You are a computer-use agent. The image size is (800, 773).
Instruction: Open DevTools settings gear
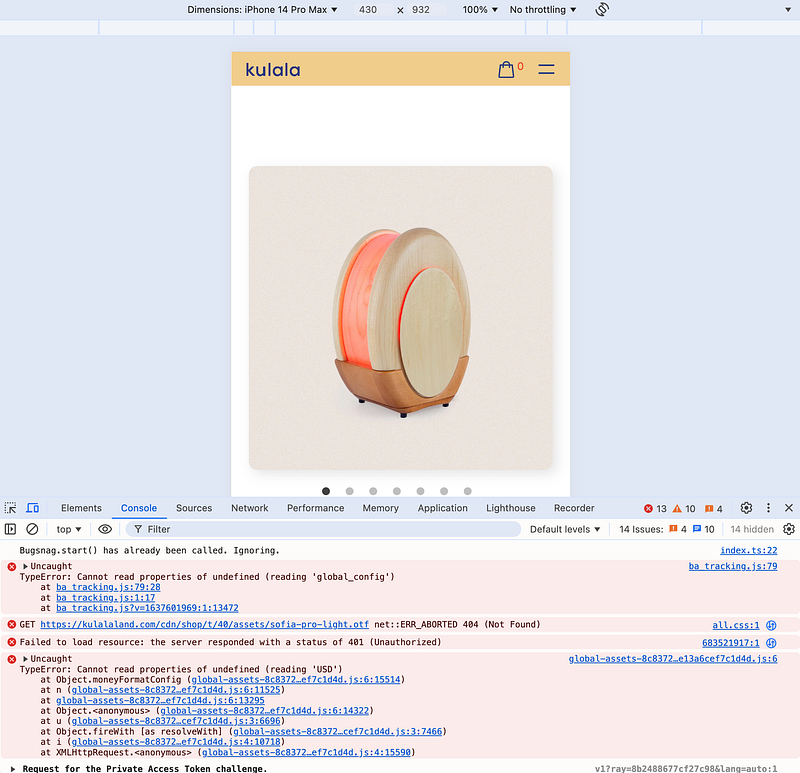coord(745,508)
